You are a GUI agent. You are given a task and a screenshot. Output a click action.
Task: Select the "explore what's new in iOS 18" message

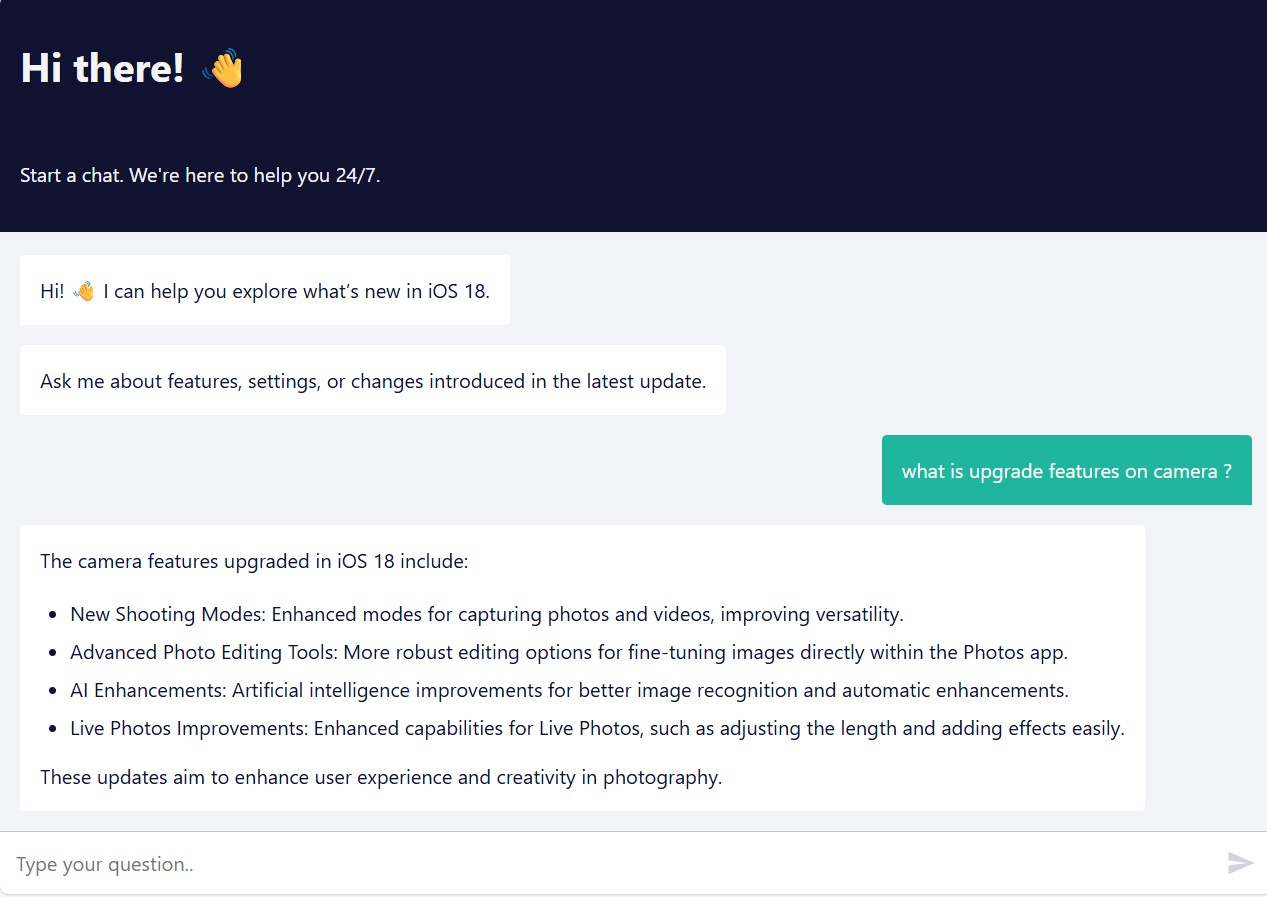coord(296,291)
